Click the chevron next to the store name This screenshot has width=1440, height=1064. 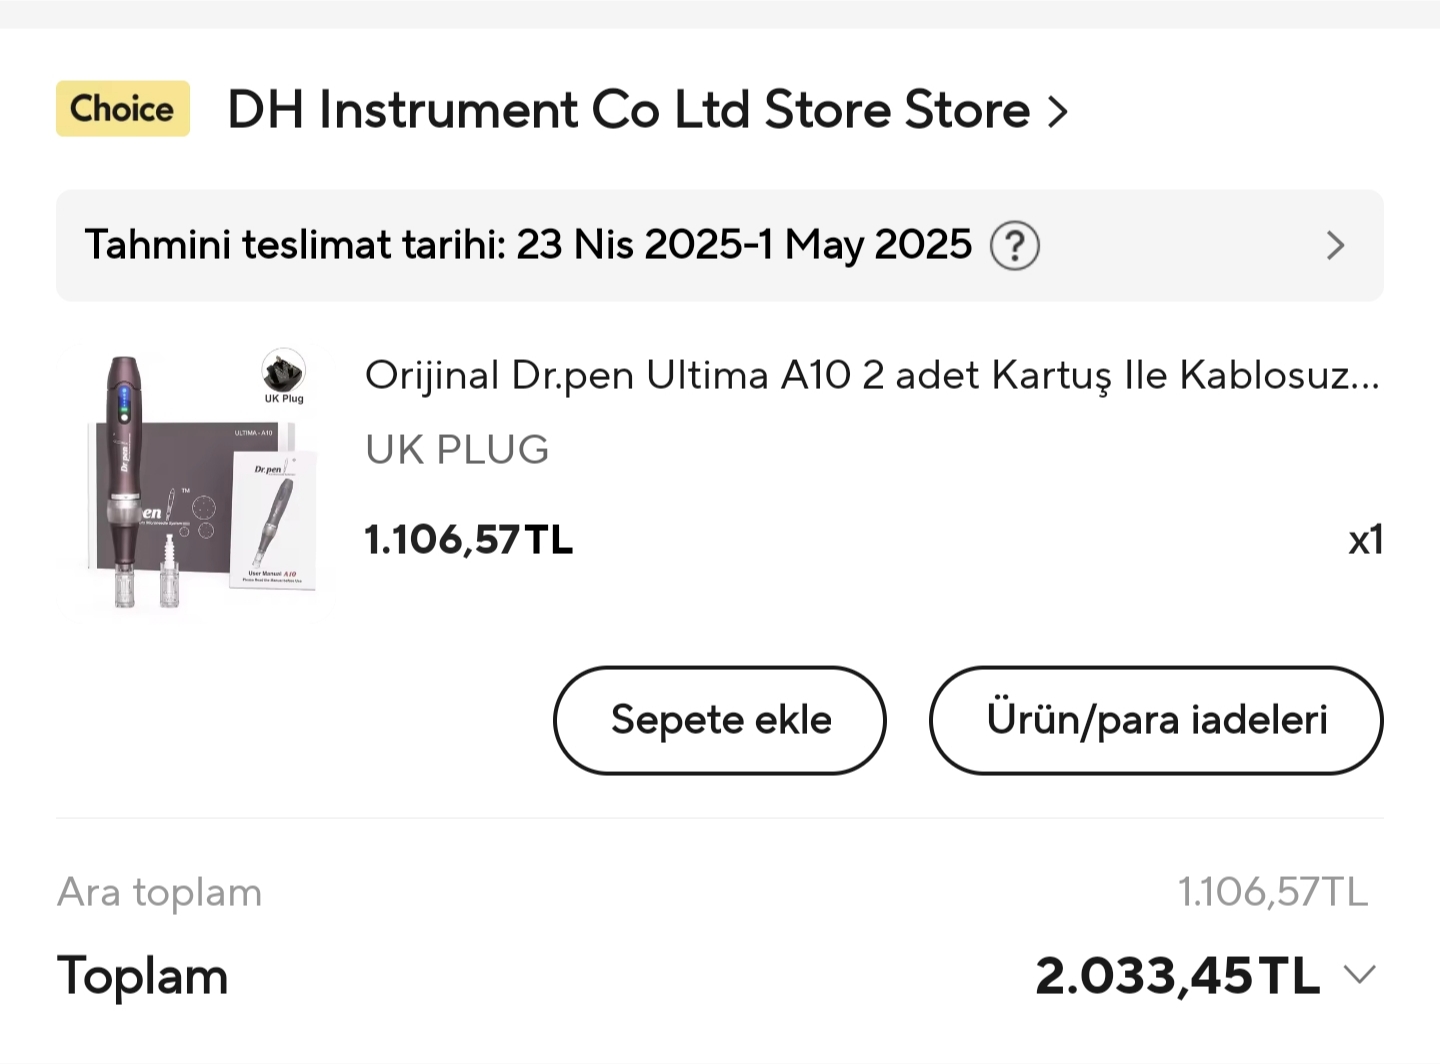(x=1058, y=111)
